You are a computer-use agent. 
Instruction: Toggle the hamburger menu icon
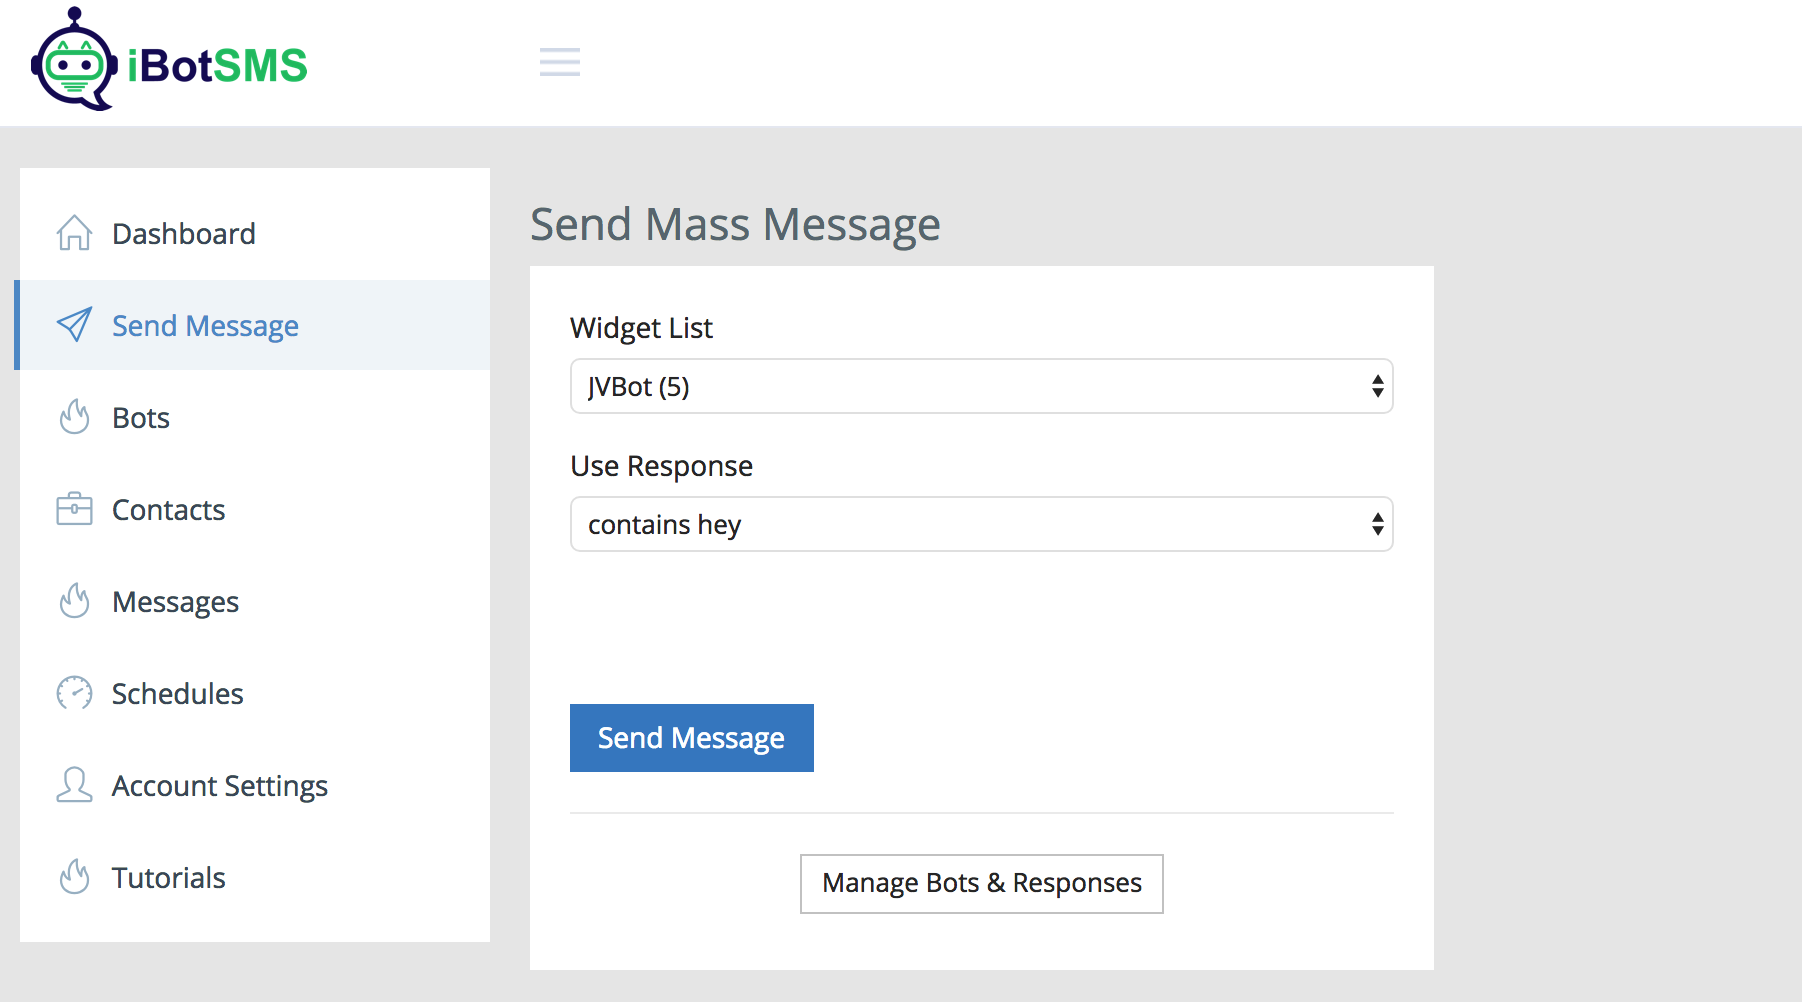559,62
